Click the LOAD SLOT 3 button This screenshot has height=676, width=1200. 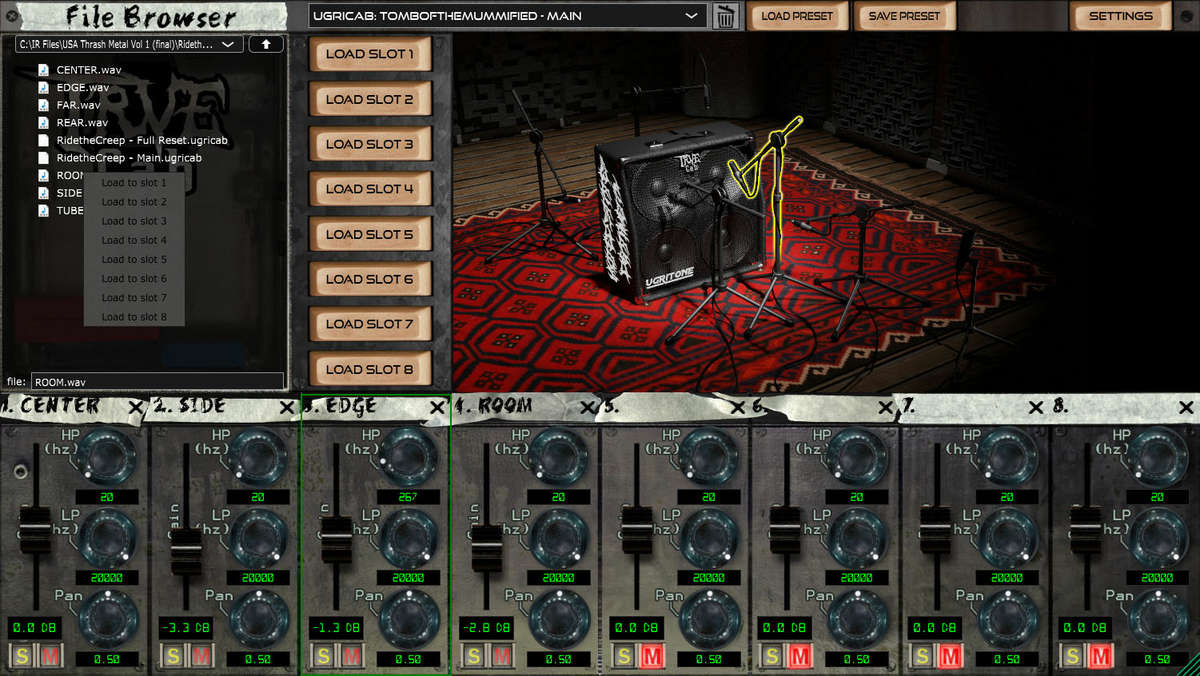click(x=370, y=144)
